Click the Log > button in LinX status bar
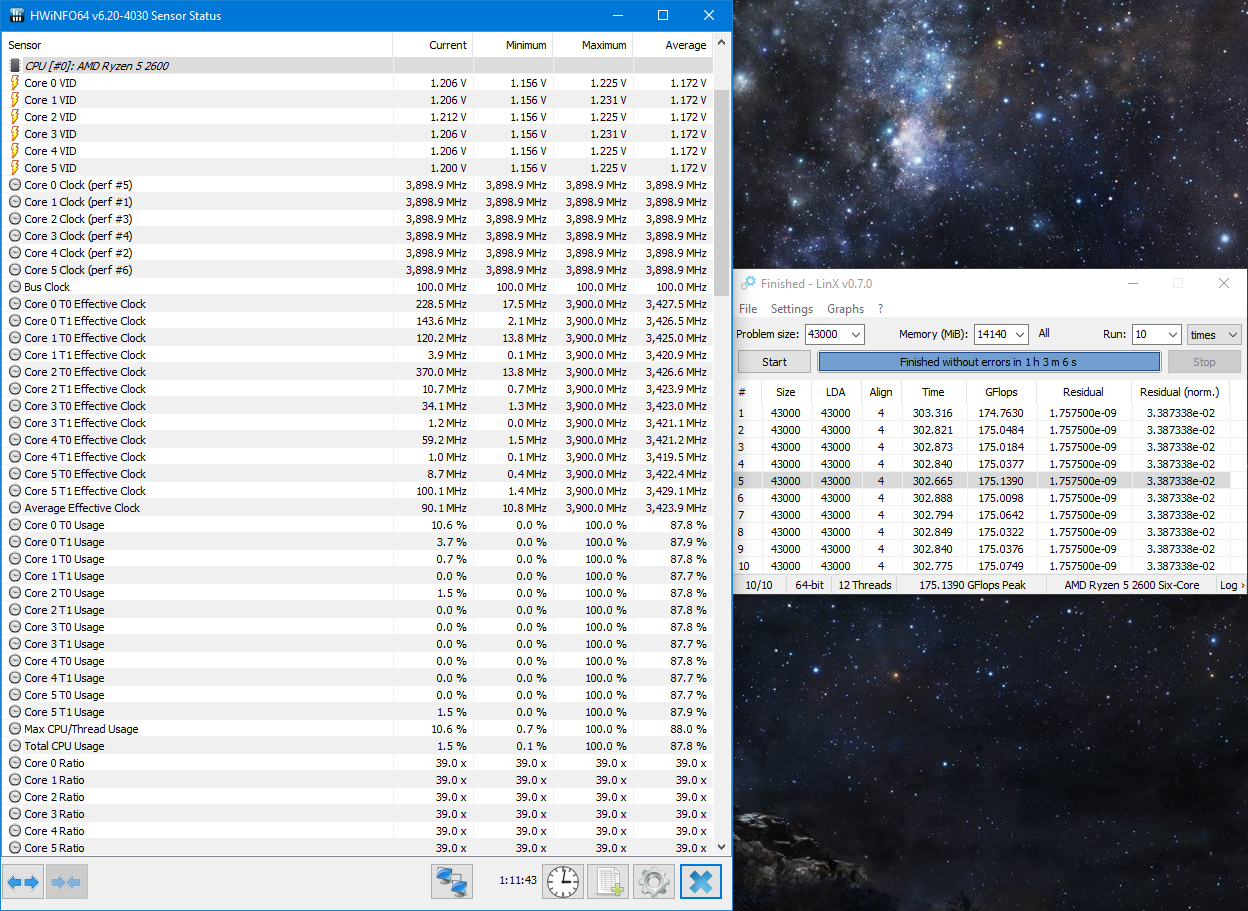 [1232, 585]
